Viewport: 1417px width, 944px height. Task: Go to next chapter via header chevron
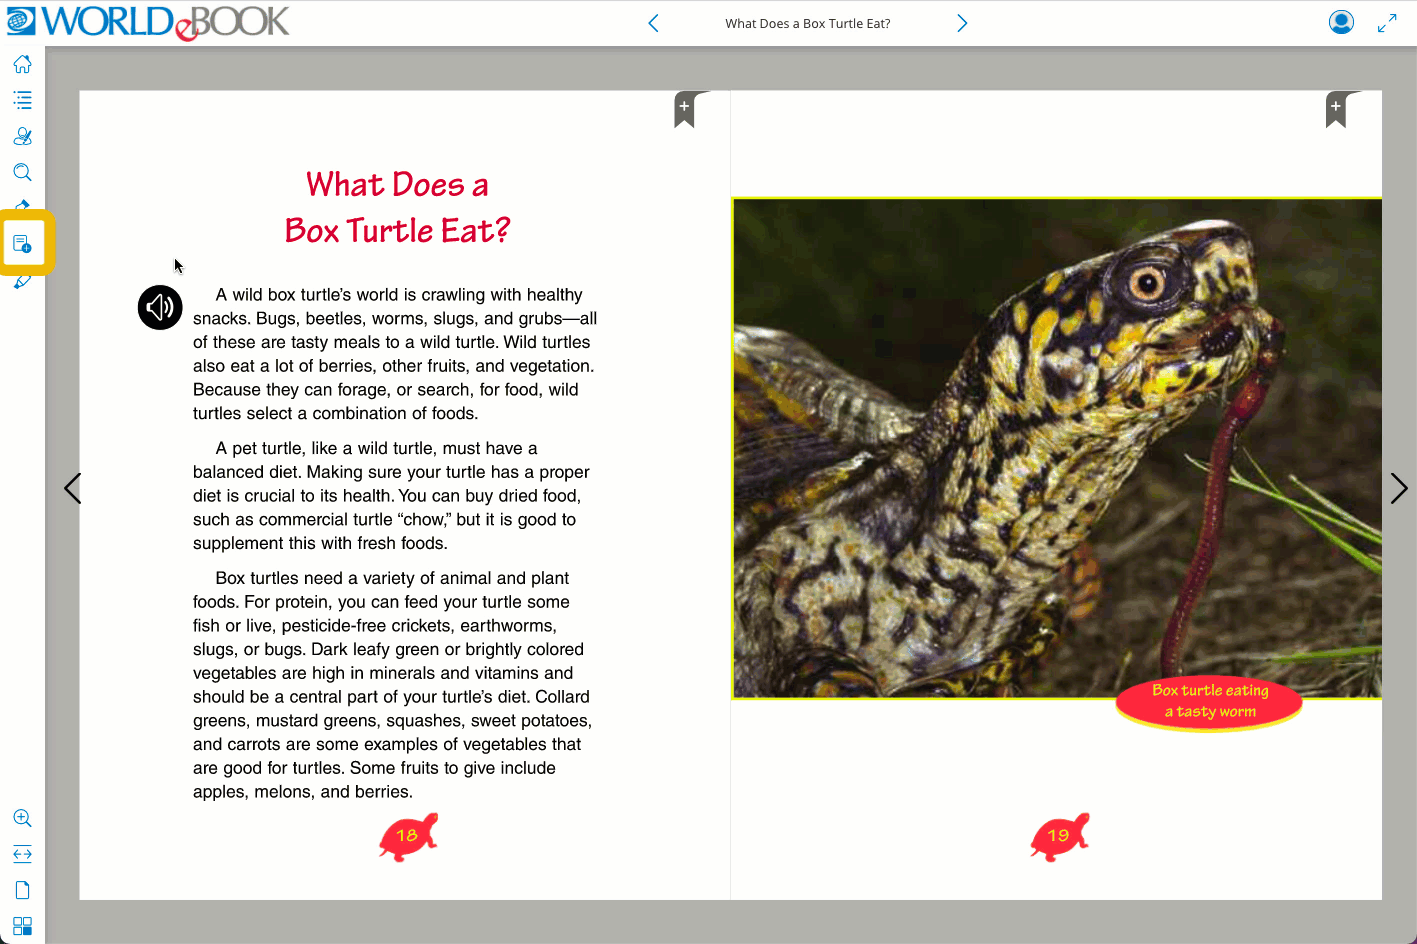tap(962, 23)
